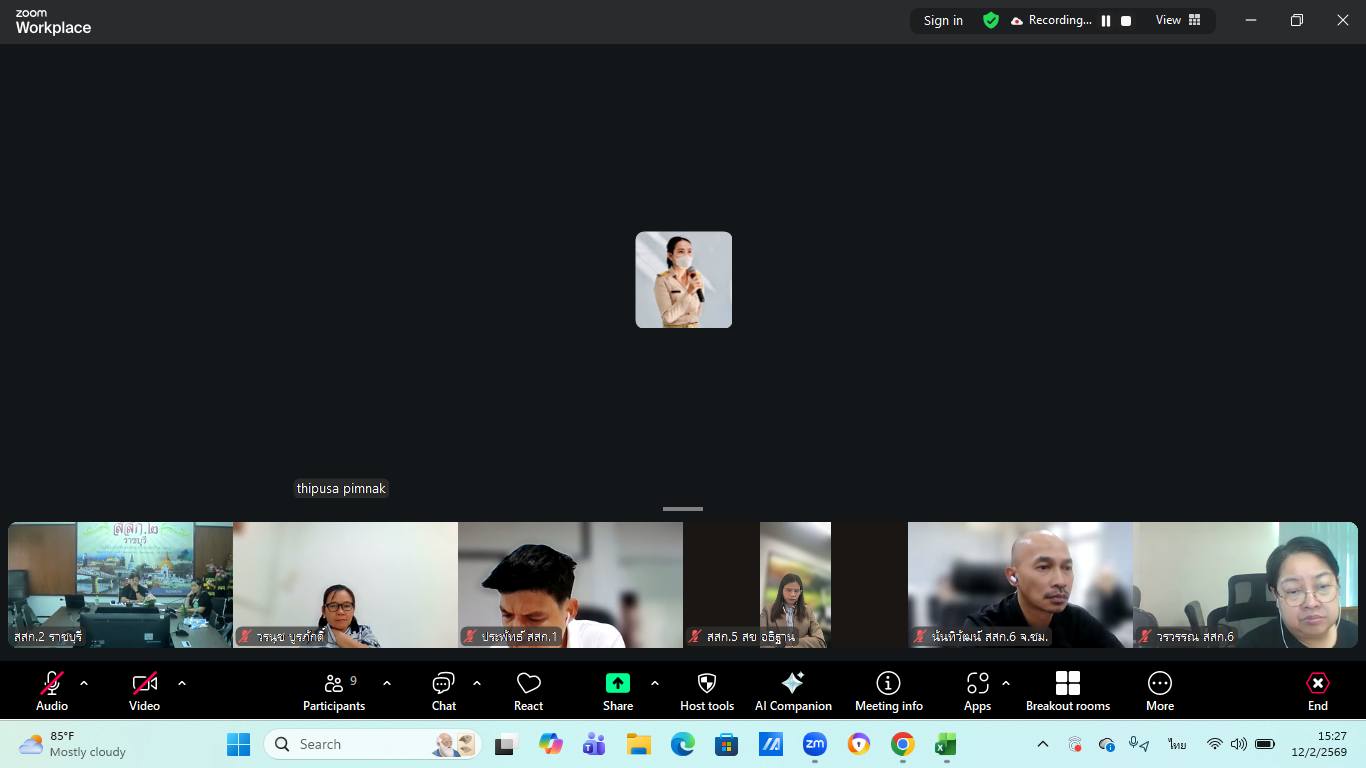Image resolution: width=1366 pixels, height=768 pixels.
Task: Open the React emoji menu
Action: (x=528, y=691)
